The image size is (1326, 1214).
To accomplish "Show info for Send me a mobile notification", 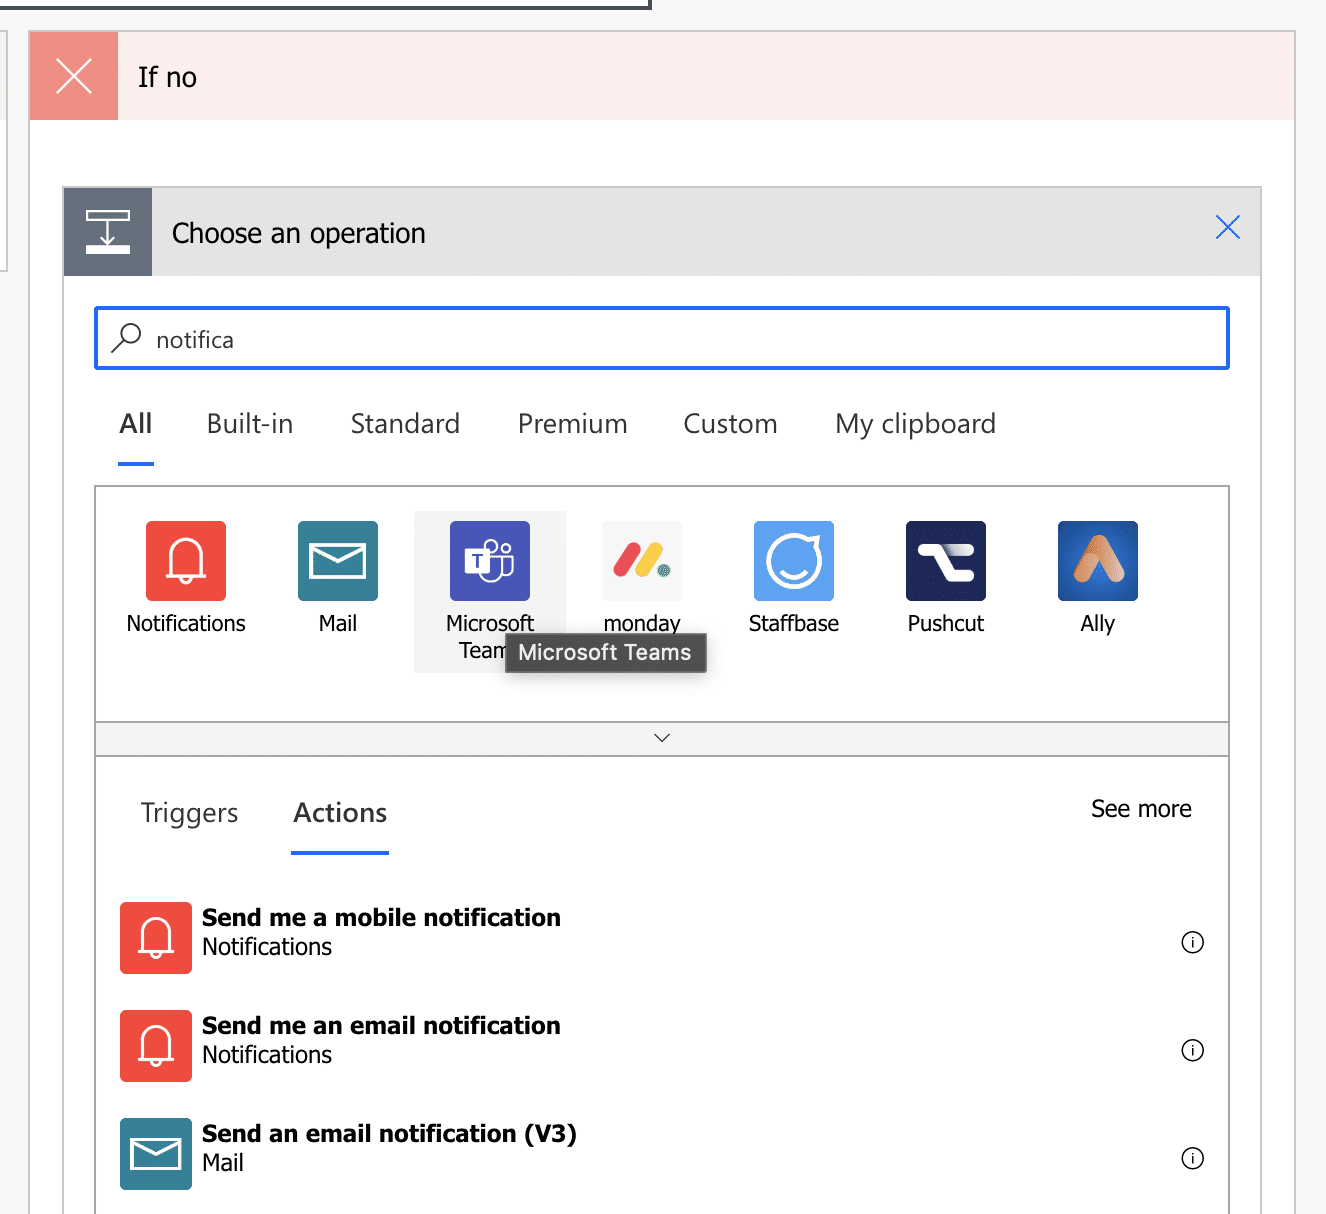I will pos(1192,942).
